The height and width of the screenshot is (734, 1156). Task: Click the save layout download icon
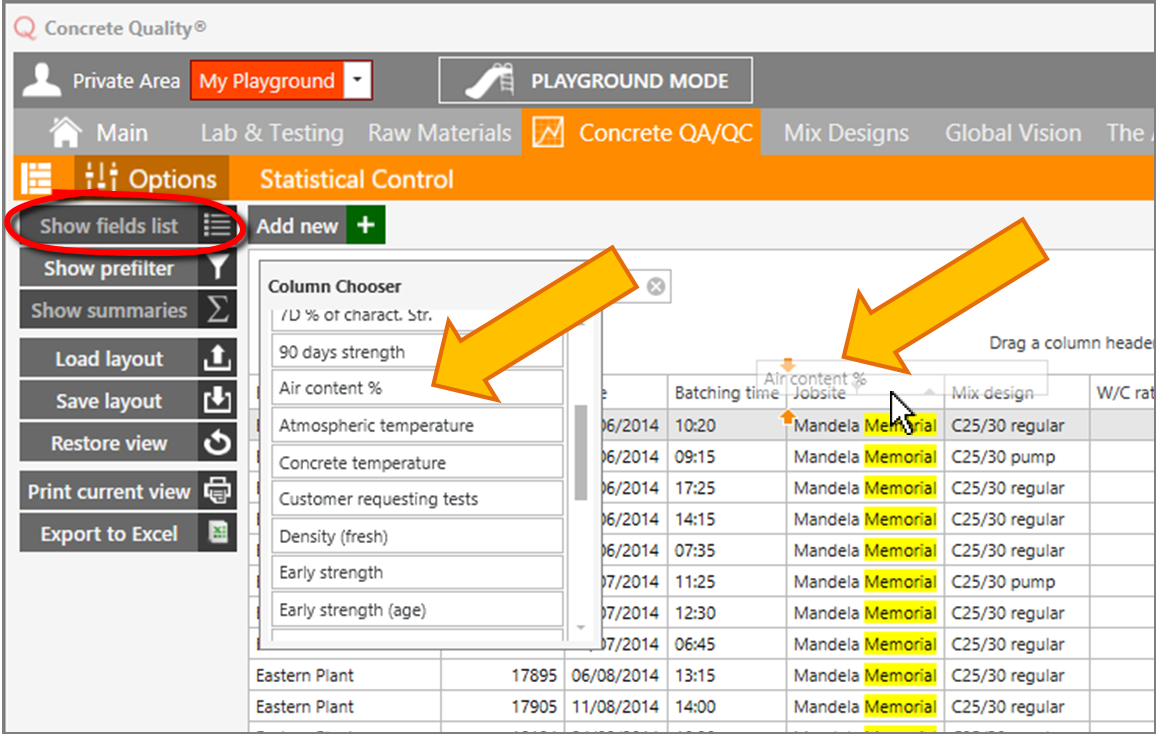pyautogui.click(x=217, y=401)
